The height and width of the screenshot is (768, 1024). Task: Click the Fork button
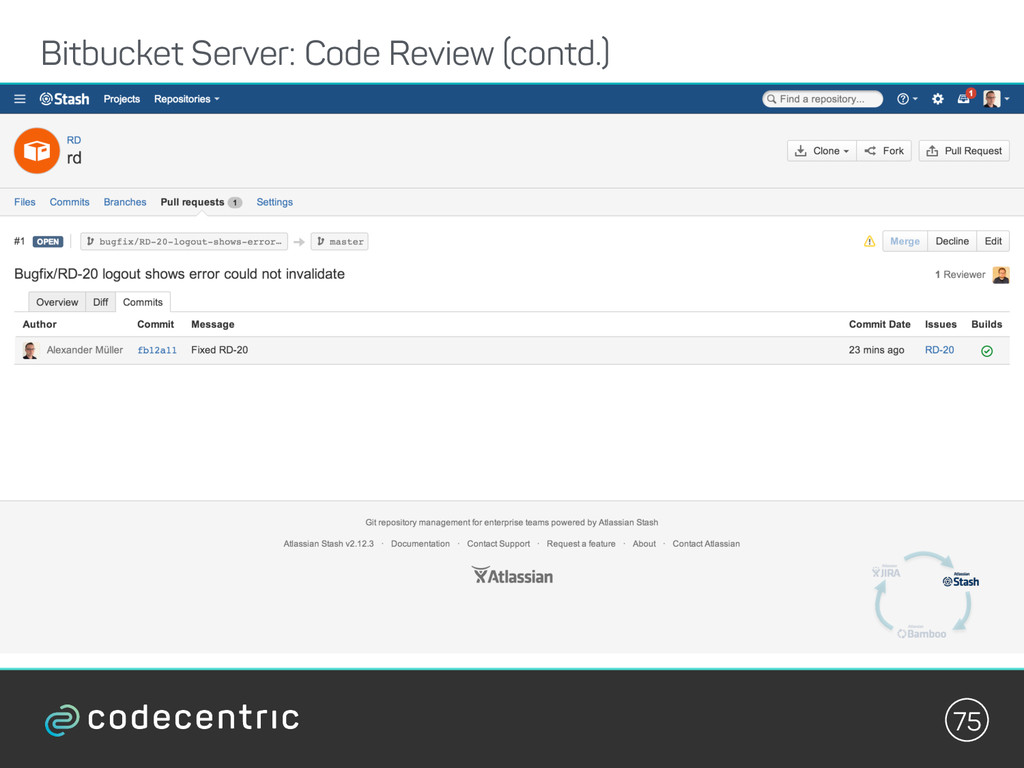pyautogui.click(x=884, y=151)
